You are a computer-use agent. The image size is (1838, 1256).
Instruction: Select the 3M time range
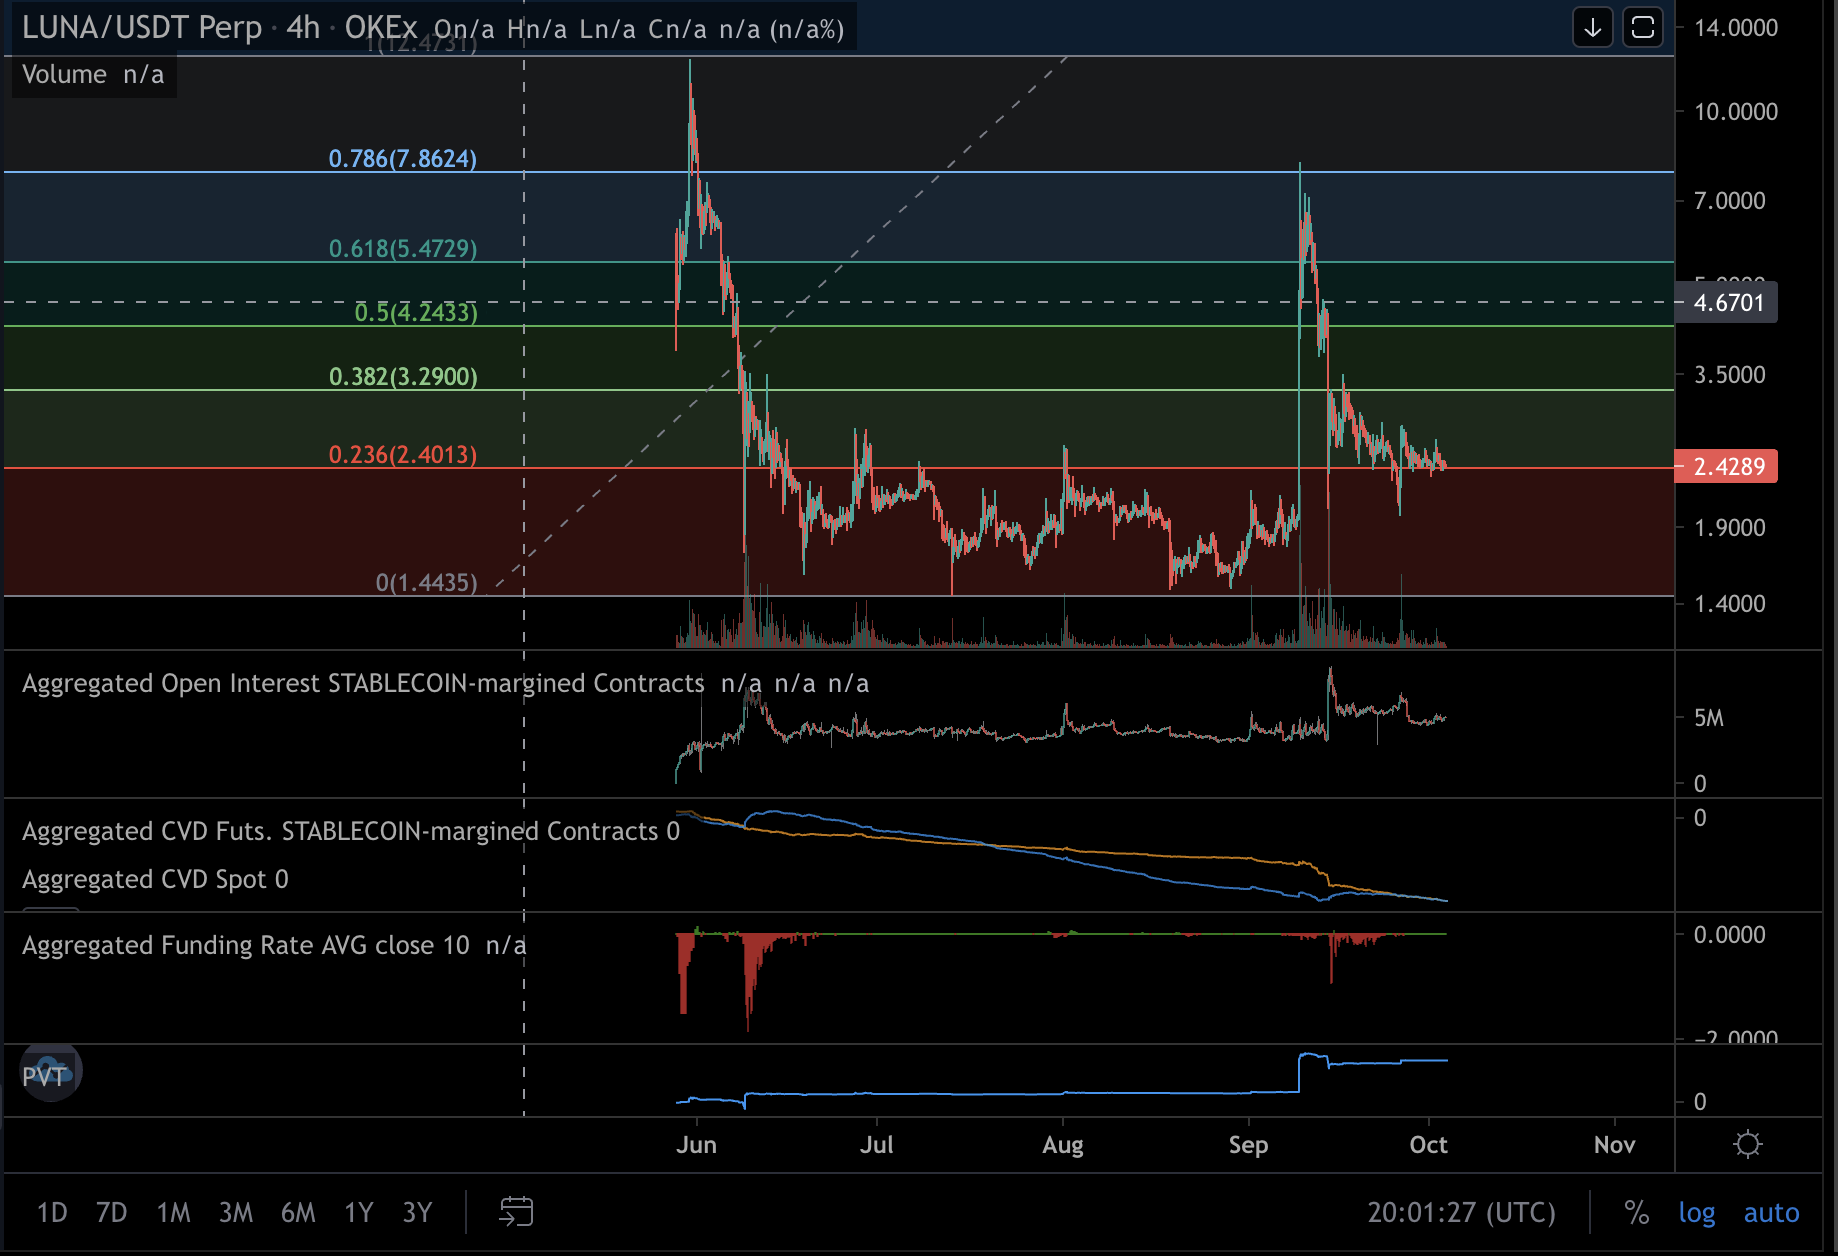click(235, 1212)
